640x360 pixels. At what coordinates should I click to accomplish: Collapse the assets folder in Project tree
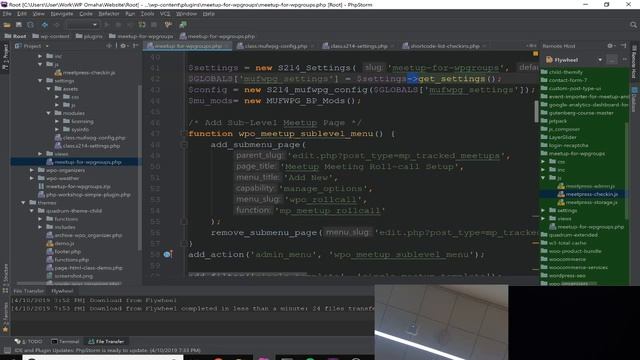pyautogui.click(x=49, y=89)
